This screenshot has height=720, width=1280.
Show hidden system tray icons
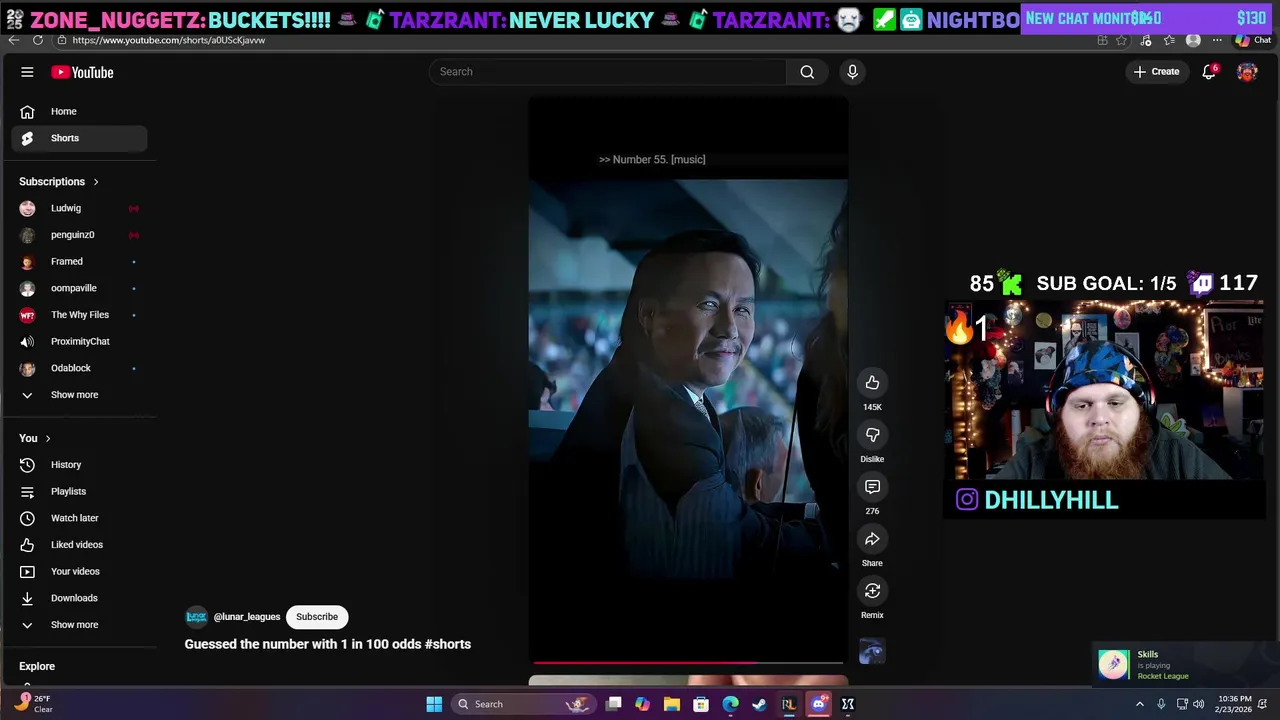click(1139, 704)
